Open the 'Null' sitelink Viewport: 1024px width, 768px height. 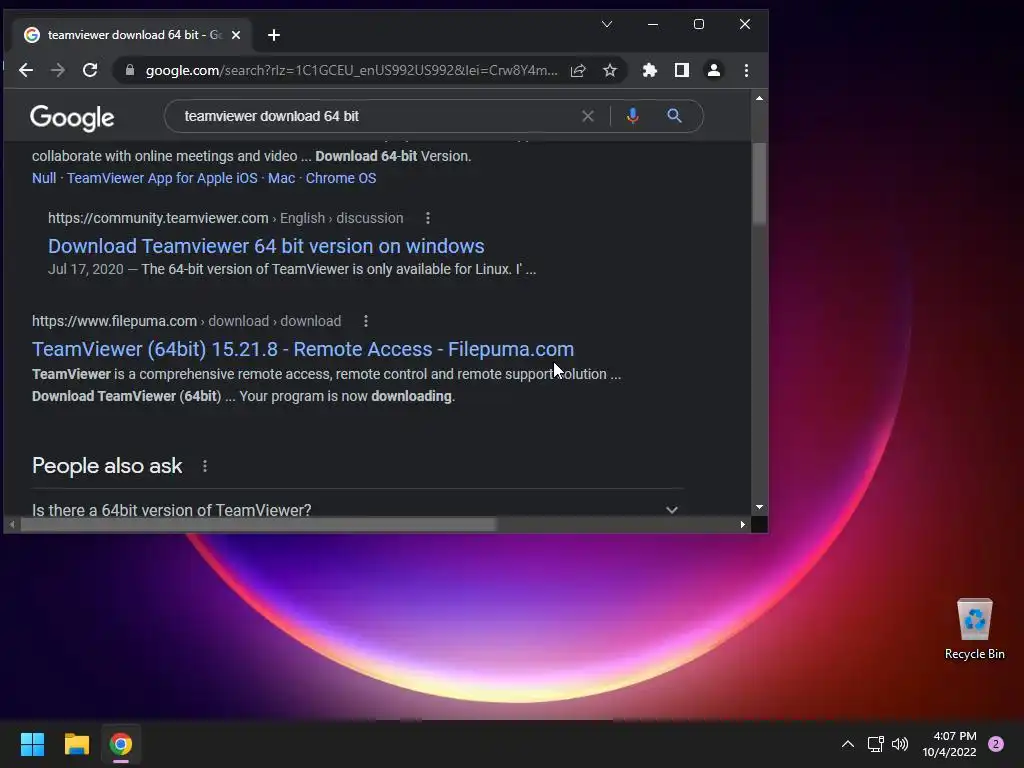coord(44,178)
